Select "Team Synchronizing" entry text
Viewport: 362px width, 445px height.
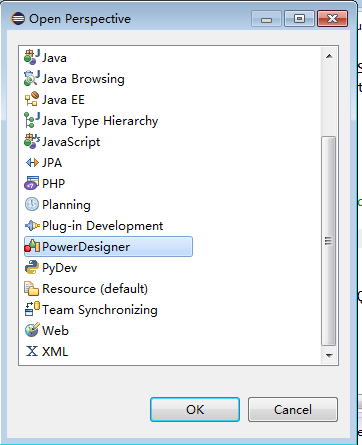coord(100,310)
